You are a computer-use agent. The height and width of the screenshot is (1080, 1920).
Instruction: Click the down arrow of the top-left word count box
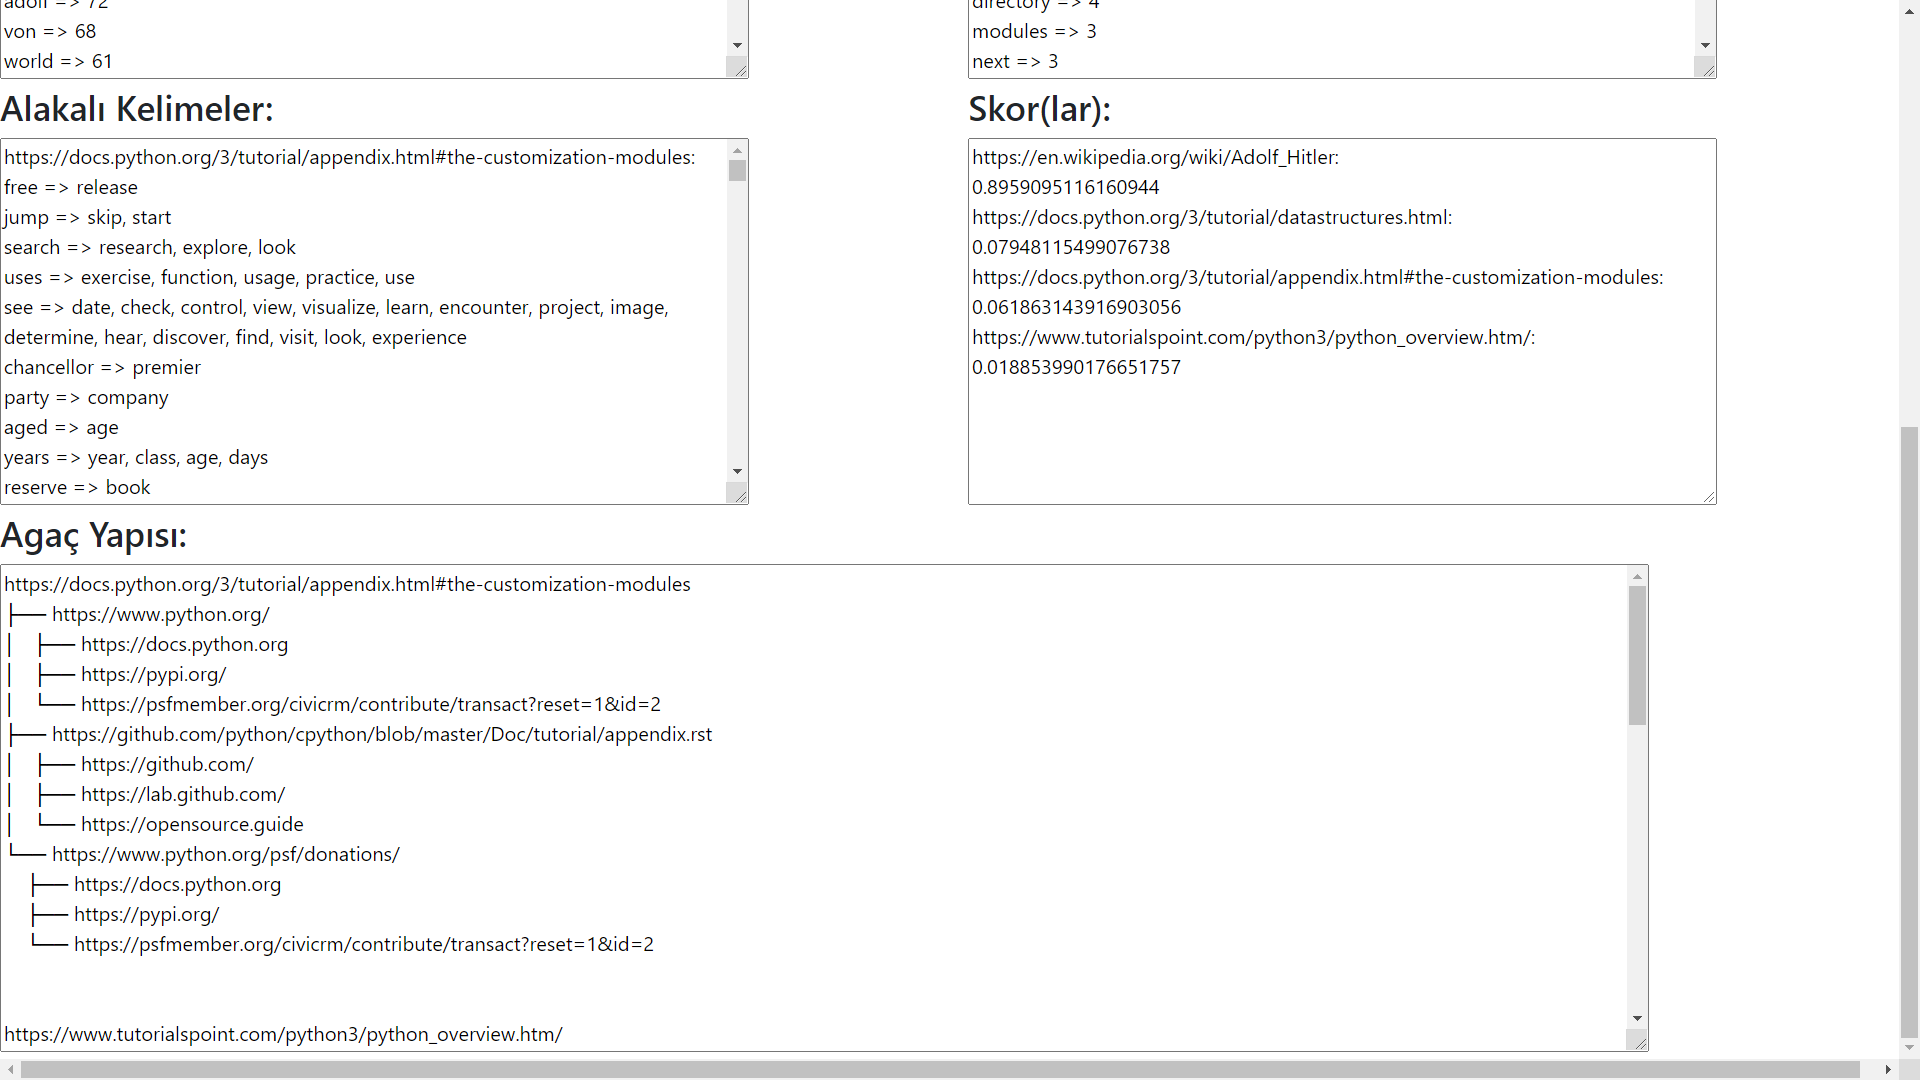point(737,44)
